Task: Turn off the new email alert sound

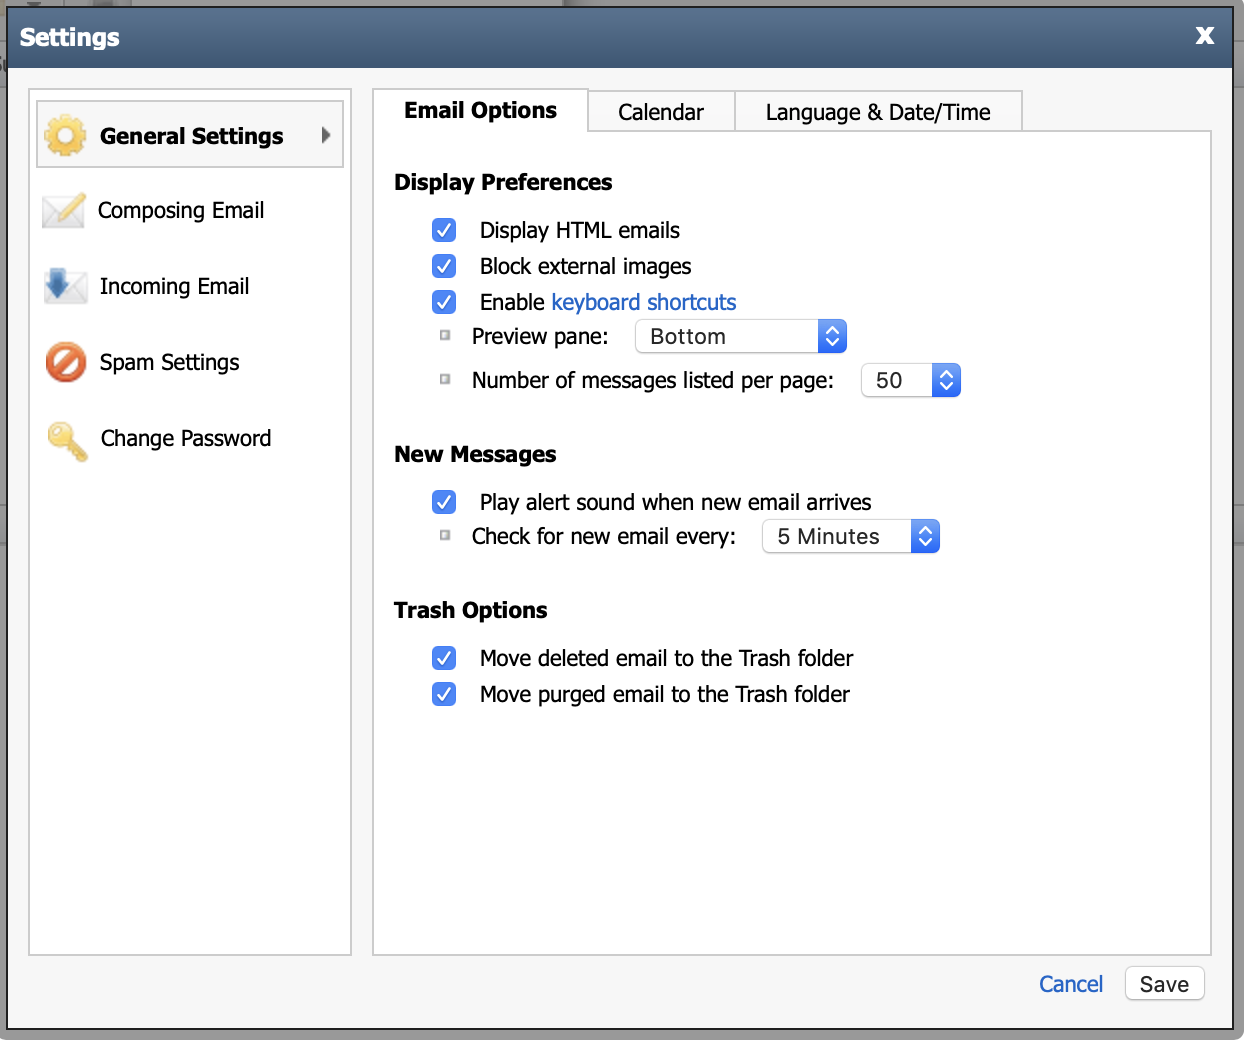Action: pyautogui.click(x=444, y=502)
